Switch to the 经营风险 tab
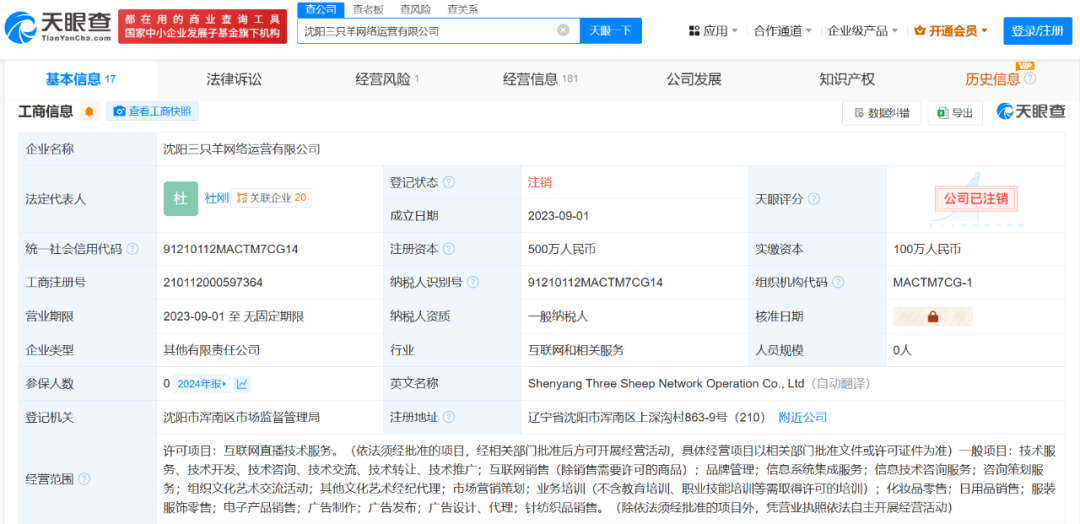The width and height of the screenshot is (1080, 524). [387, 79]
